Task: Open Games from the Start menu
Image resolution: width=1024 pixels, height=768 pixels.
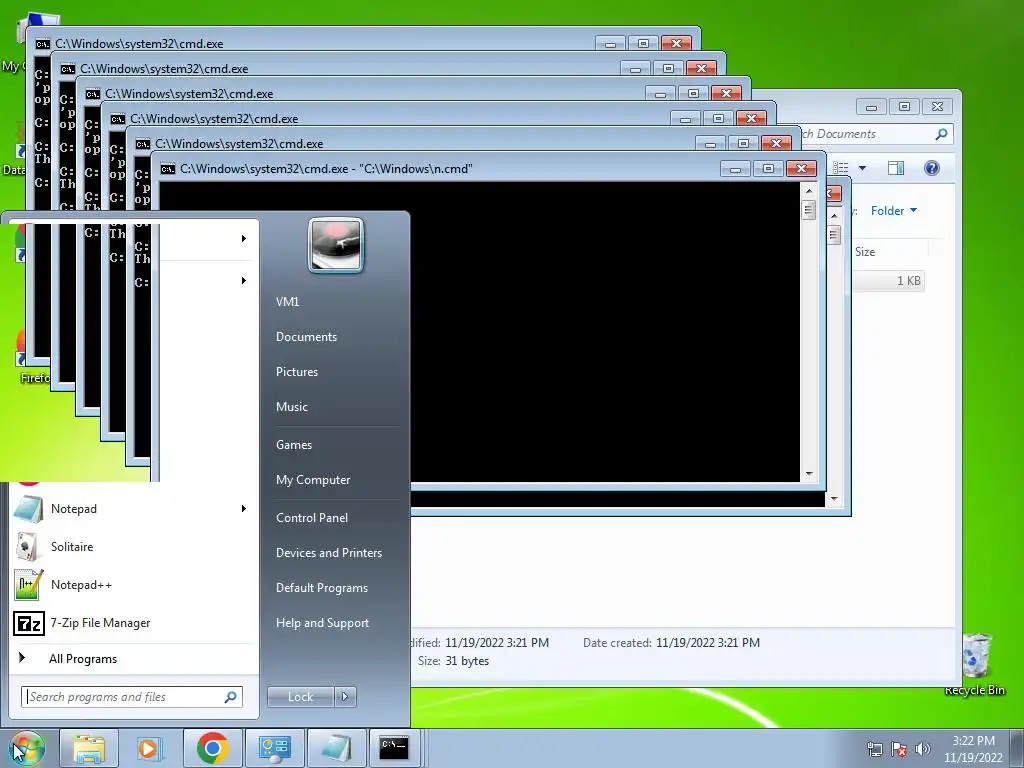Action: click(x=294, y=445)
